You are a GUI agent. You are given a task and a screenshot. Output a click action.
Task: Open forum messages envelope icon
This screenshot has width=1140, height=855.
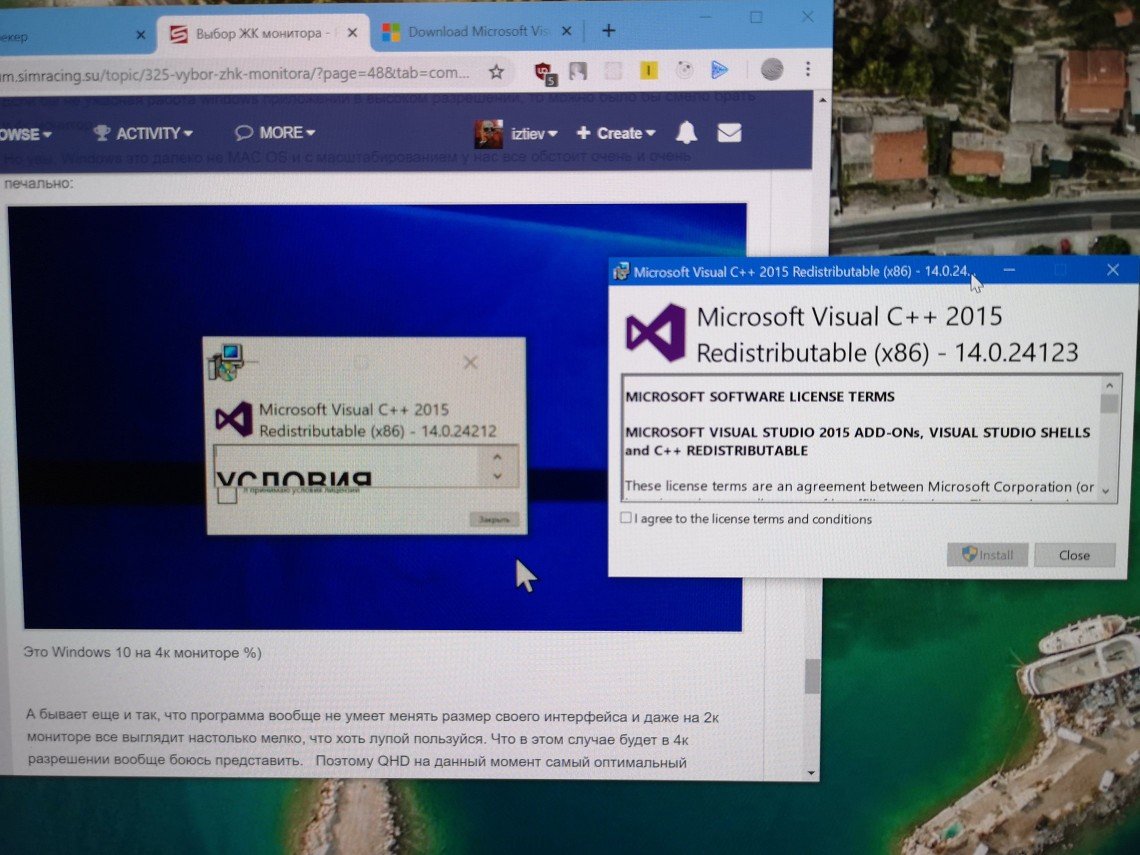[729, 132]
